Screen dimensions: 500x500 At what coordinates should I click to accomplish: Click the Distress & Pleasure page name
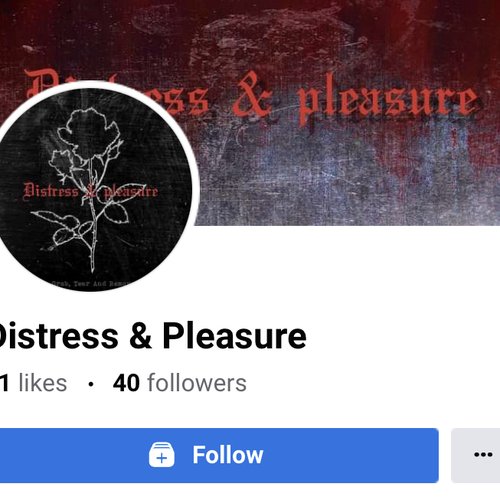[152, 336]
